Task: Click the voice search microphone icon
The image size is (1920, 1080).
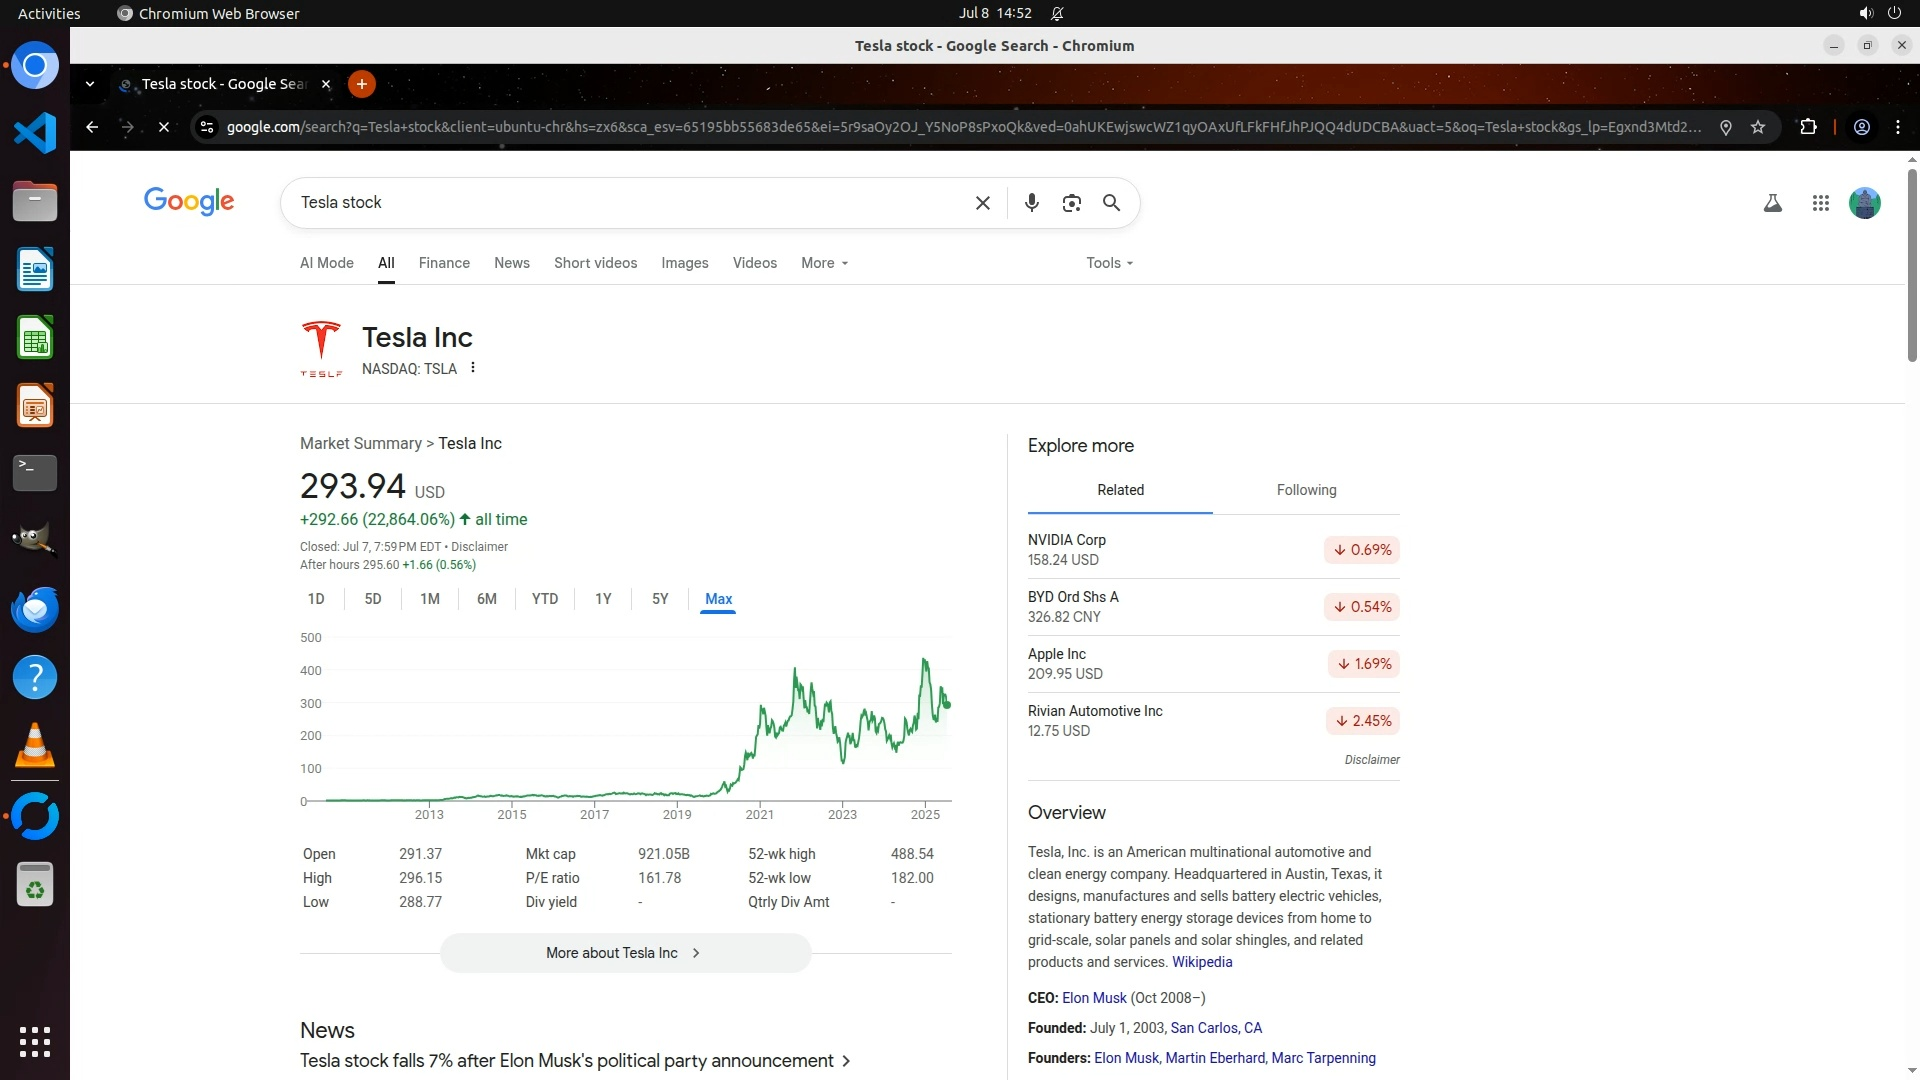Action: [x=1031, y=203]
